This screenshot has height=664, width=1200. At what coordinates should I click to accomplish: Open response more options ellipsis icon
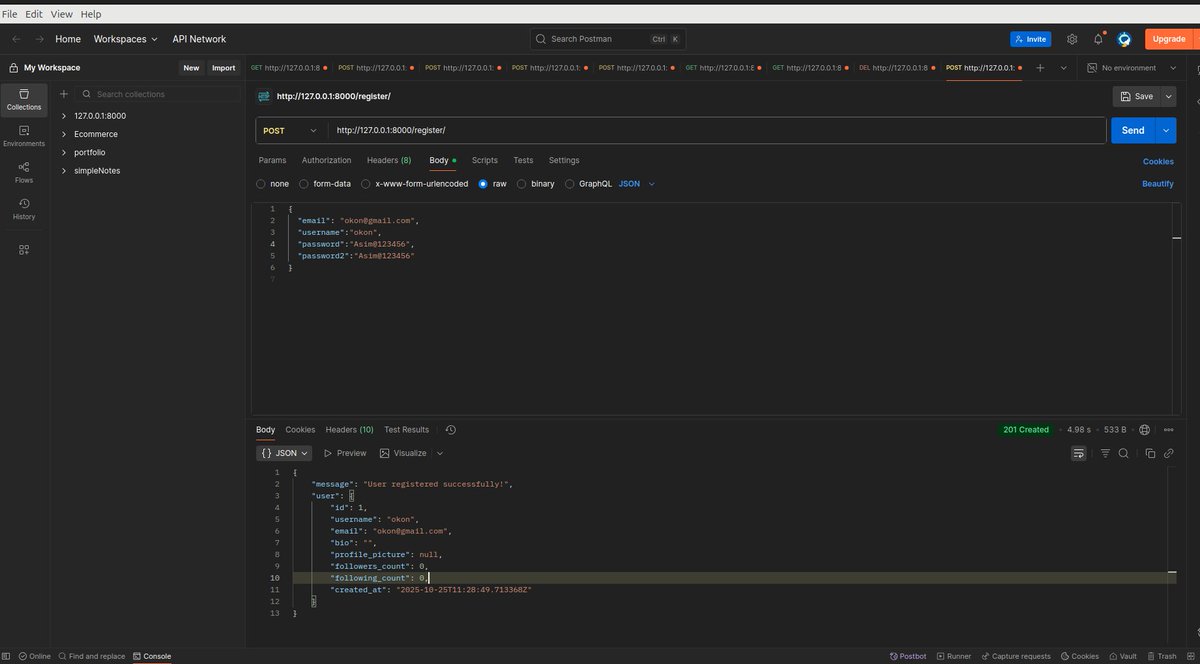tap(1168, 429)
